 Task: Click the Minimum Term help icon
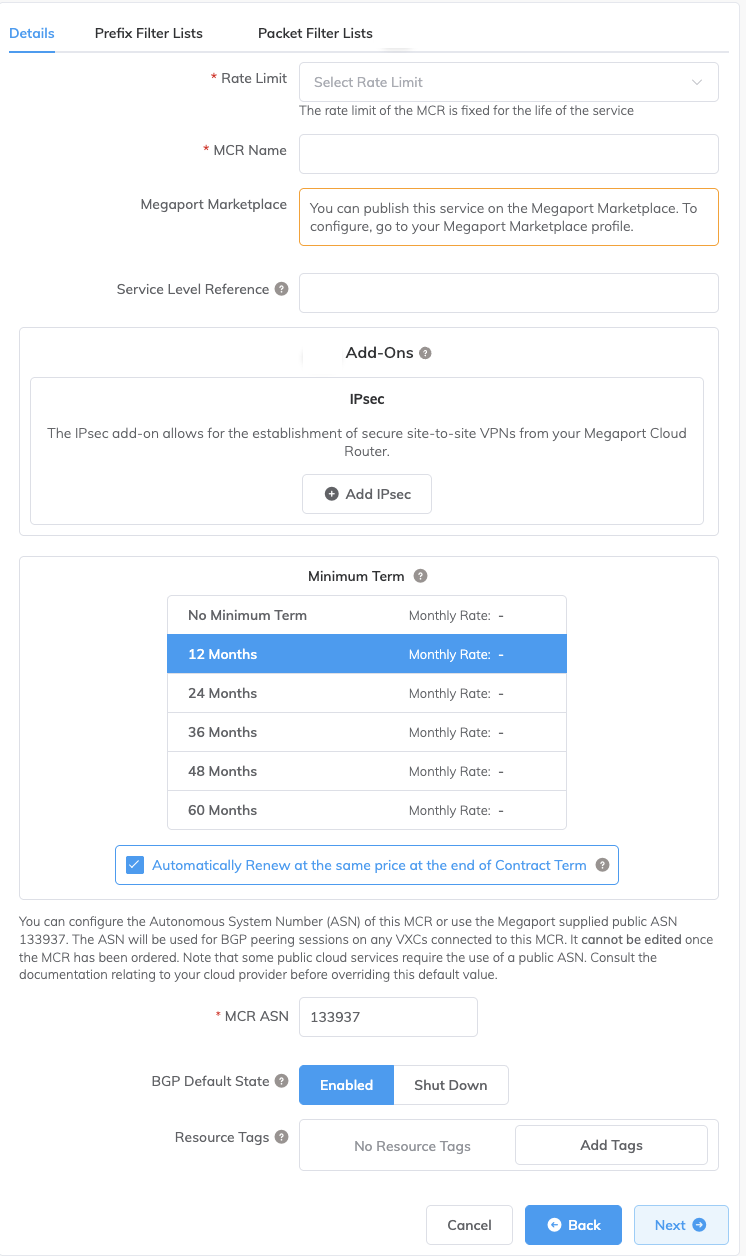[x=420, y=576]
